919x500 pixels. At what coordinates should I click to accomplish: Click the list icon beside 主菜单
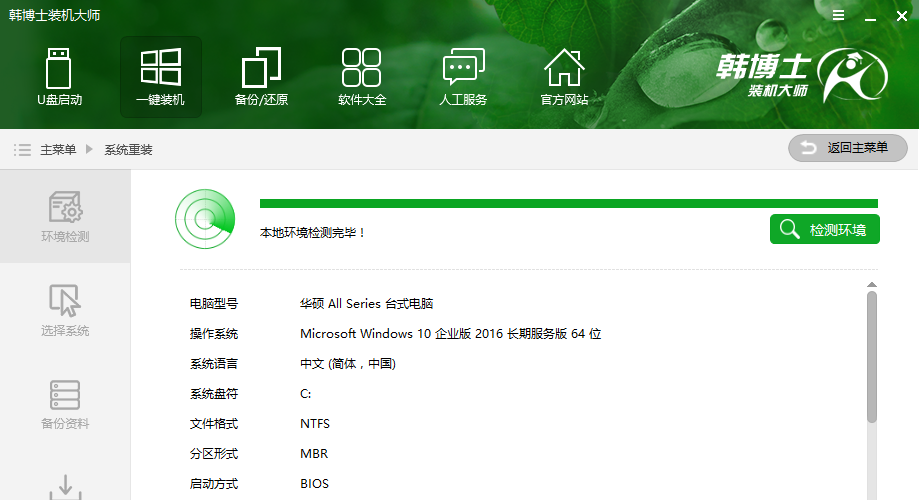(22, 150)
